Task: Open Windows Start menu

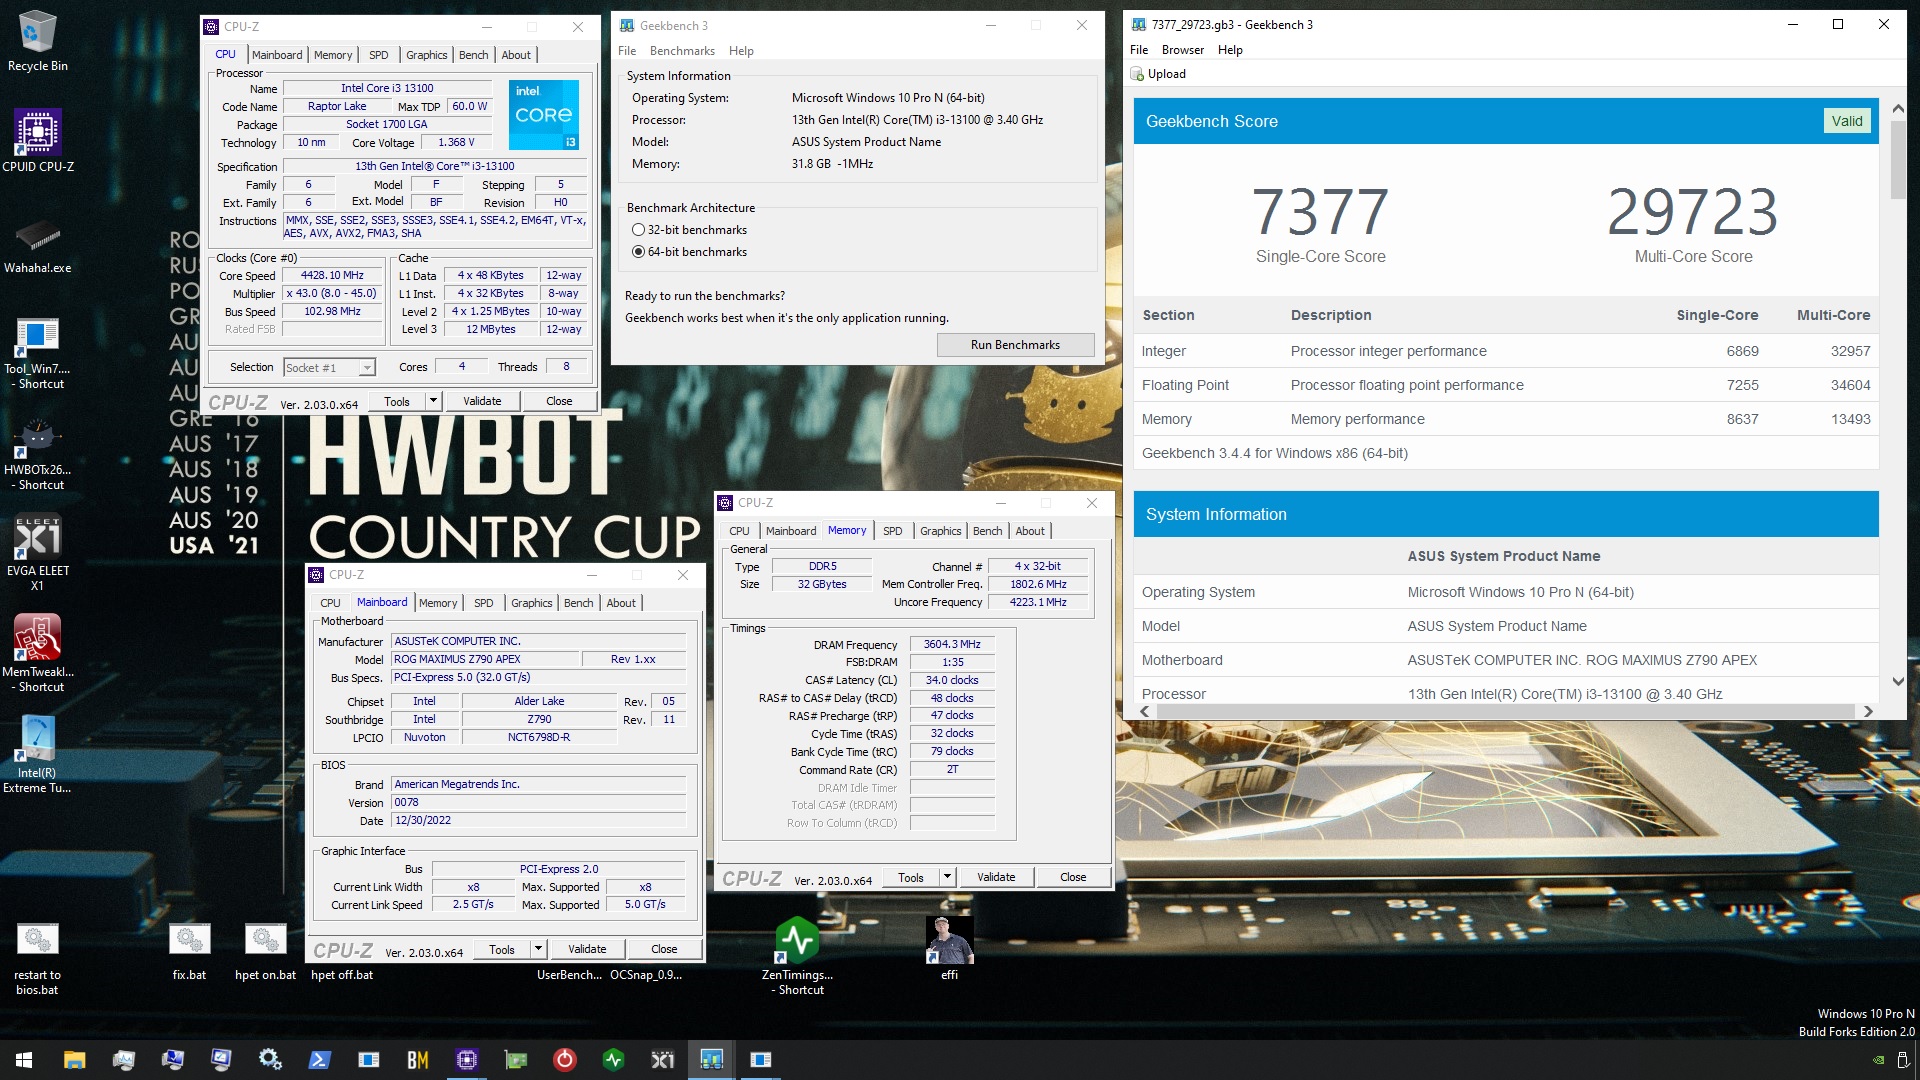Action: point(24,1060)
